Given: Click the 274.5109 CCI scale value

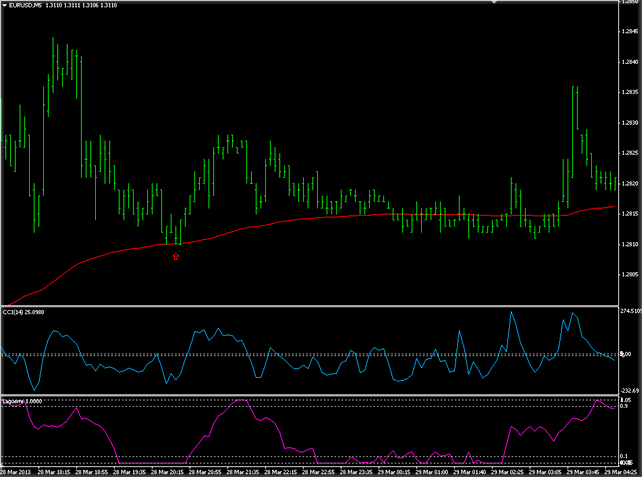Looking at the screenshot, I should click(x=629, y=312).
